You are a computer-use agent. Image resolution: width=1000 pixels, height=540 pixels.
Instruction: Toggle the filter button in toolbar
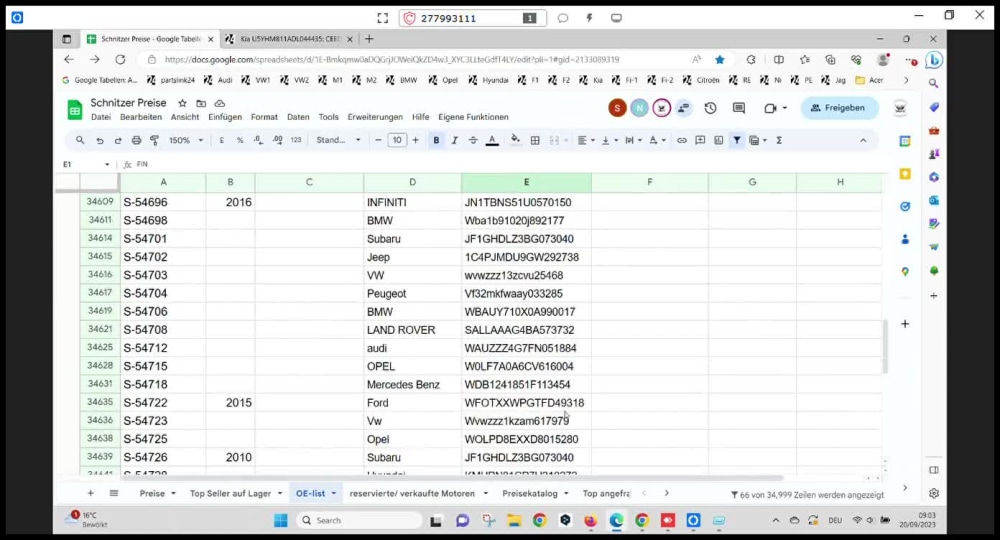click(737, 140)
